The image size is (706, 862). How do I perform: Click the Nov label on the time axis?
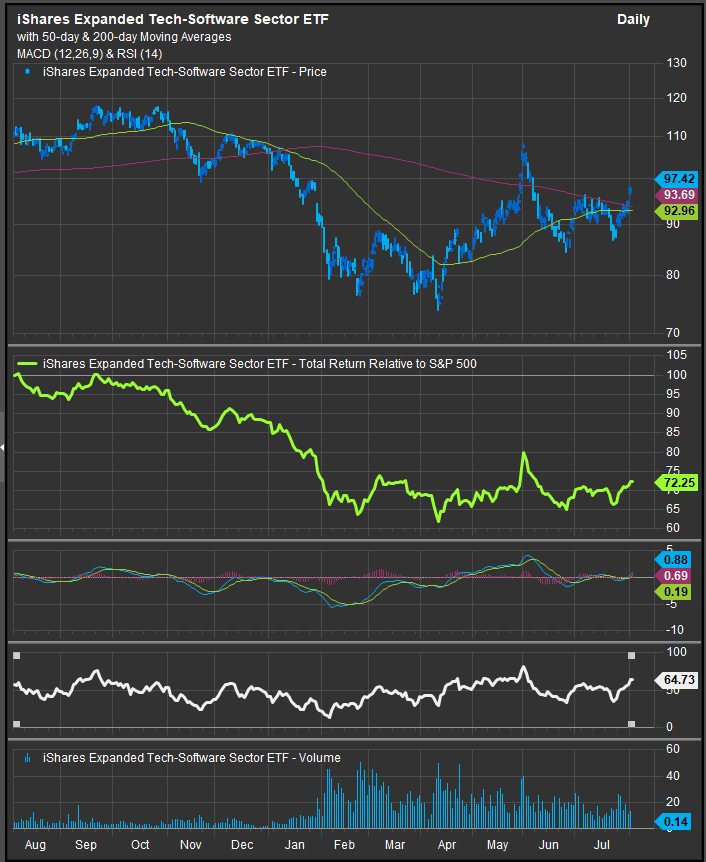[191, 845]
